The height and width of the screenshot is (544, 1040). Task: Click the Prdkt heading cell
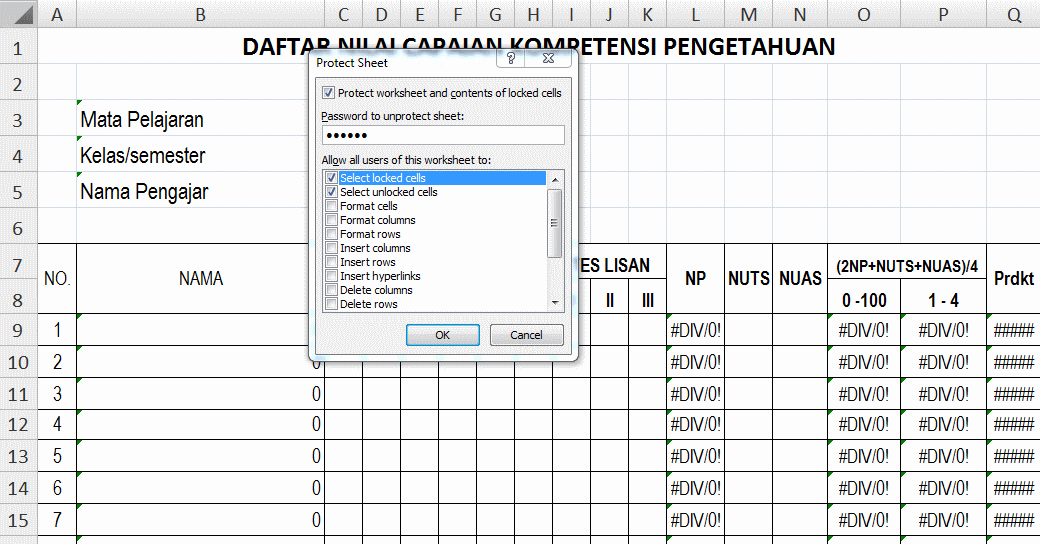(x=1013, y=279)
